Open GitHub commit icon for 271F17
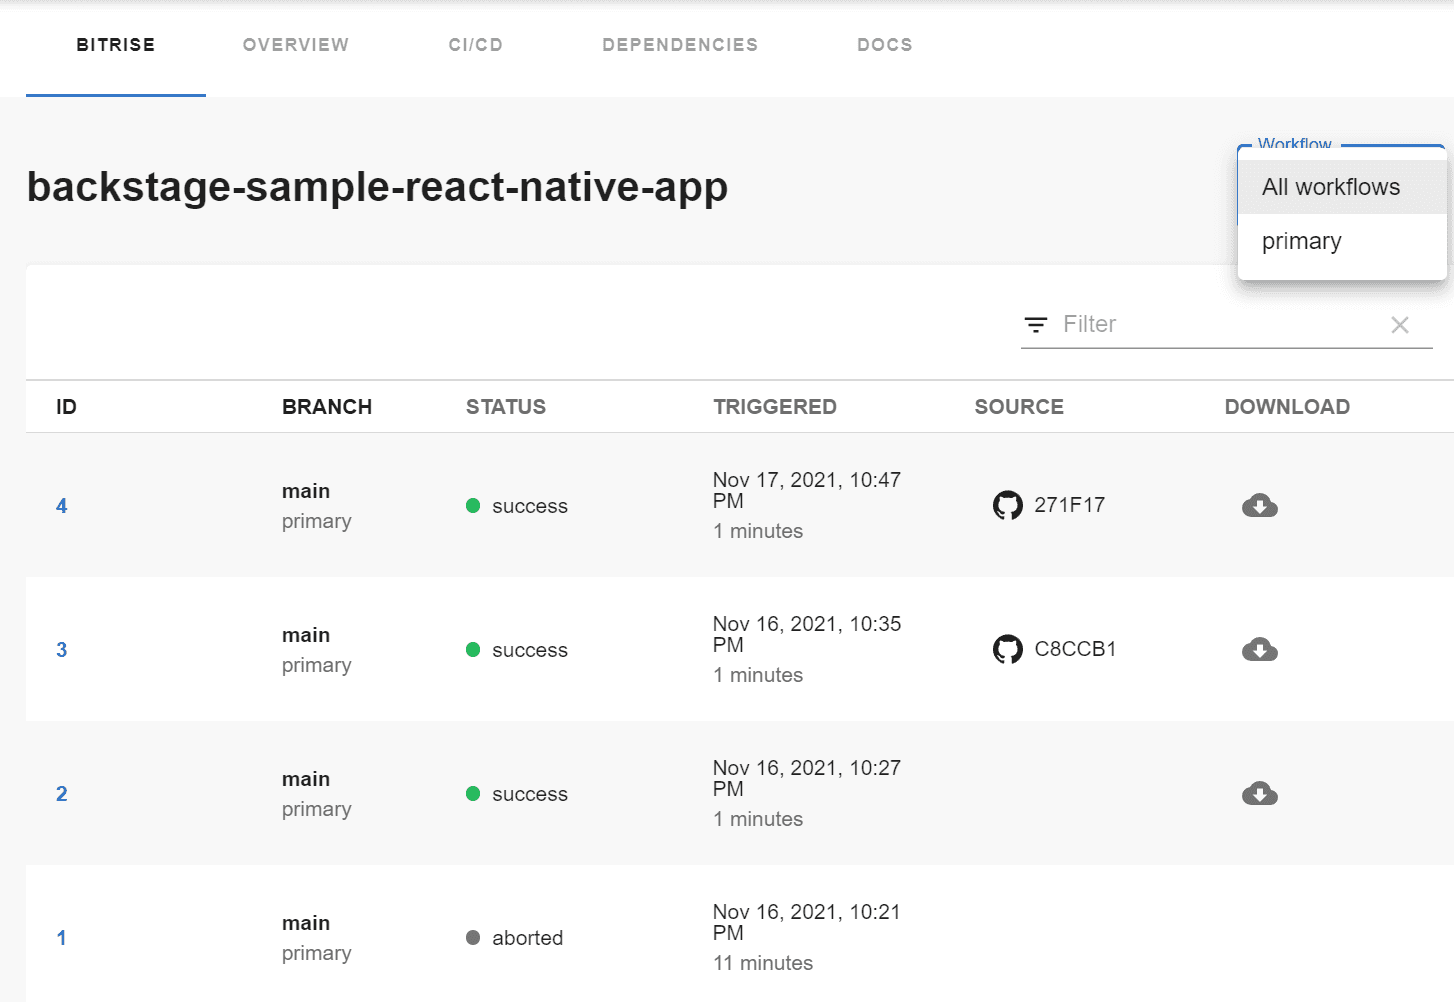 (x=1007, y=505)
